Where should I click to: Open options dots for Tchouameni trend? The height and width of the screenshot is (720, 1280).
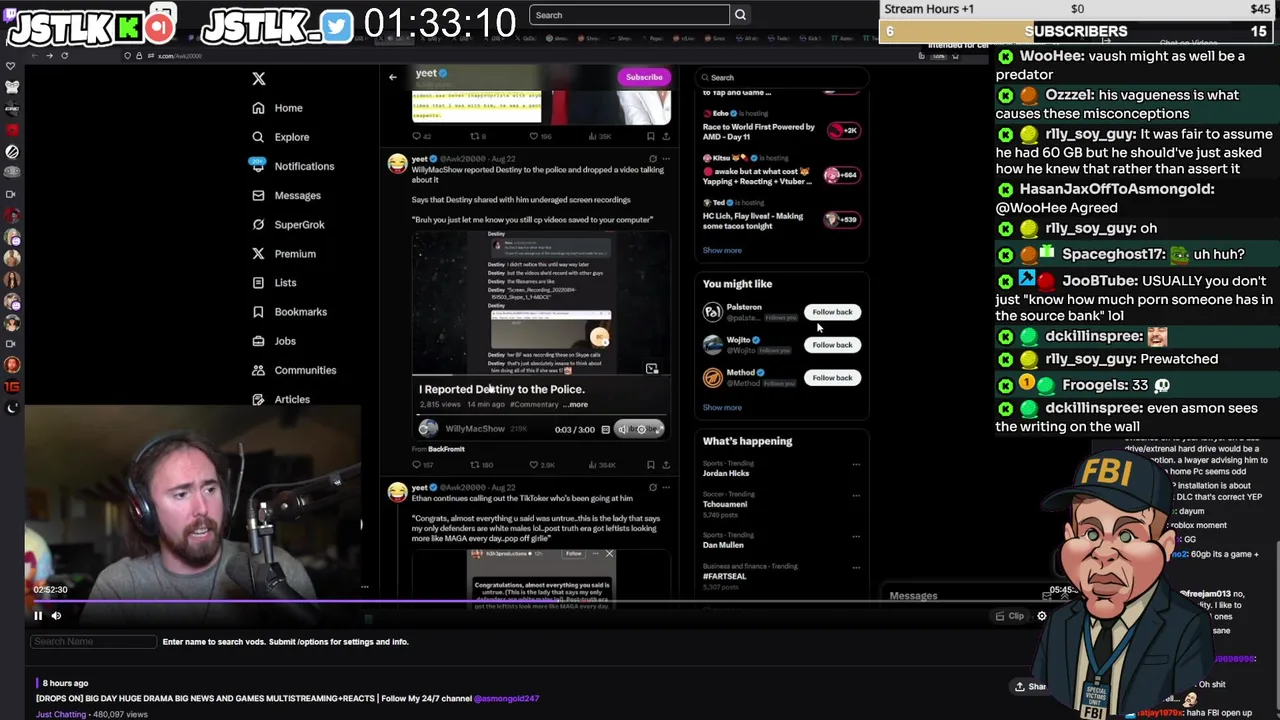click(856, 495)
